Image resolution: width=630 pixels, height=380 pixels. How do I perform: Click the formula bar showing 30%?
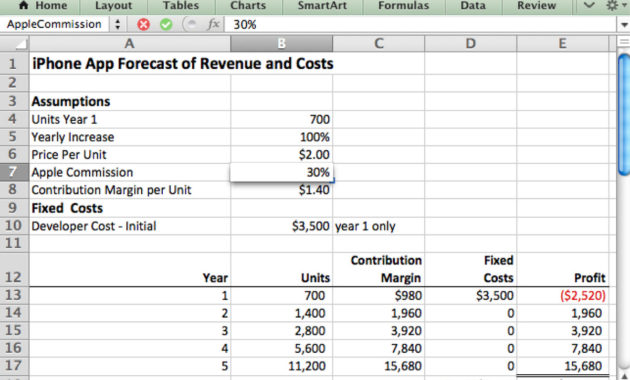coord(420,25)
